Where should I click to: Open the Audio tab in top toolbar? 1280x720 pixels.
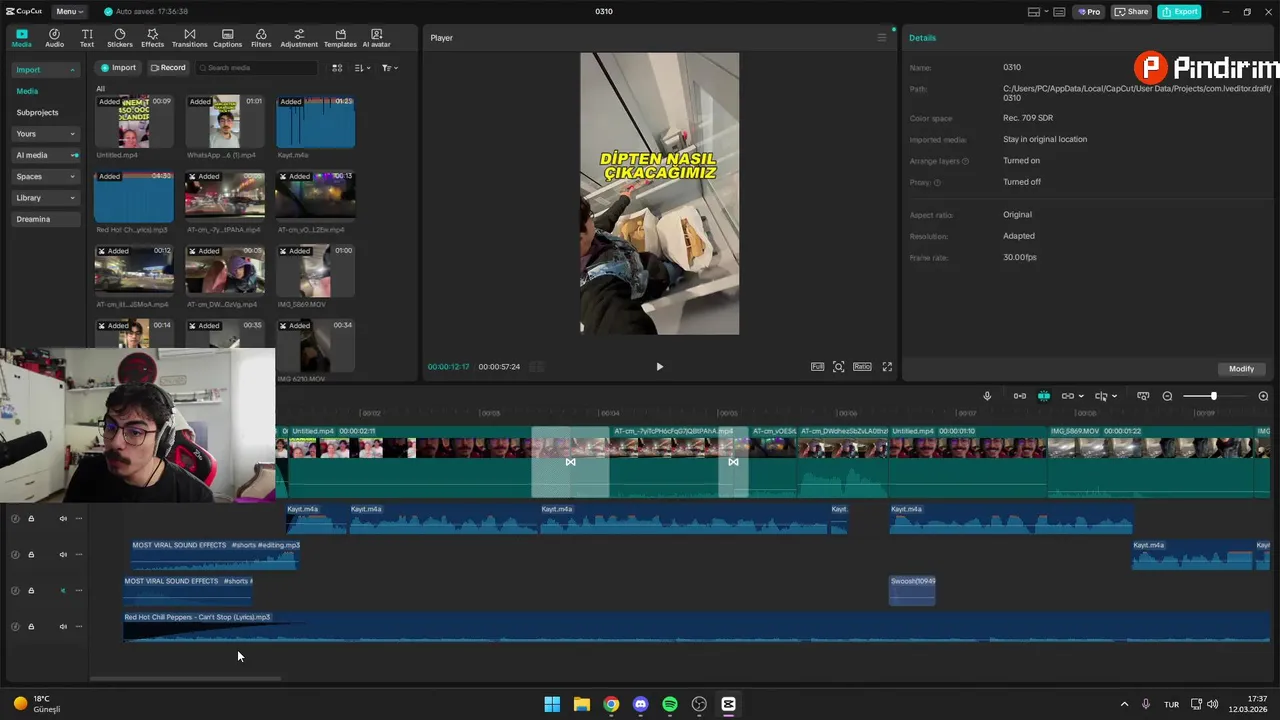click(x=54, y=38)
